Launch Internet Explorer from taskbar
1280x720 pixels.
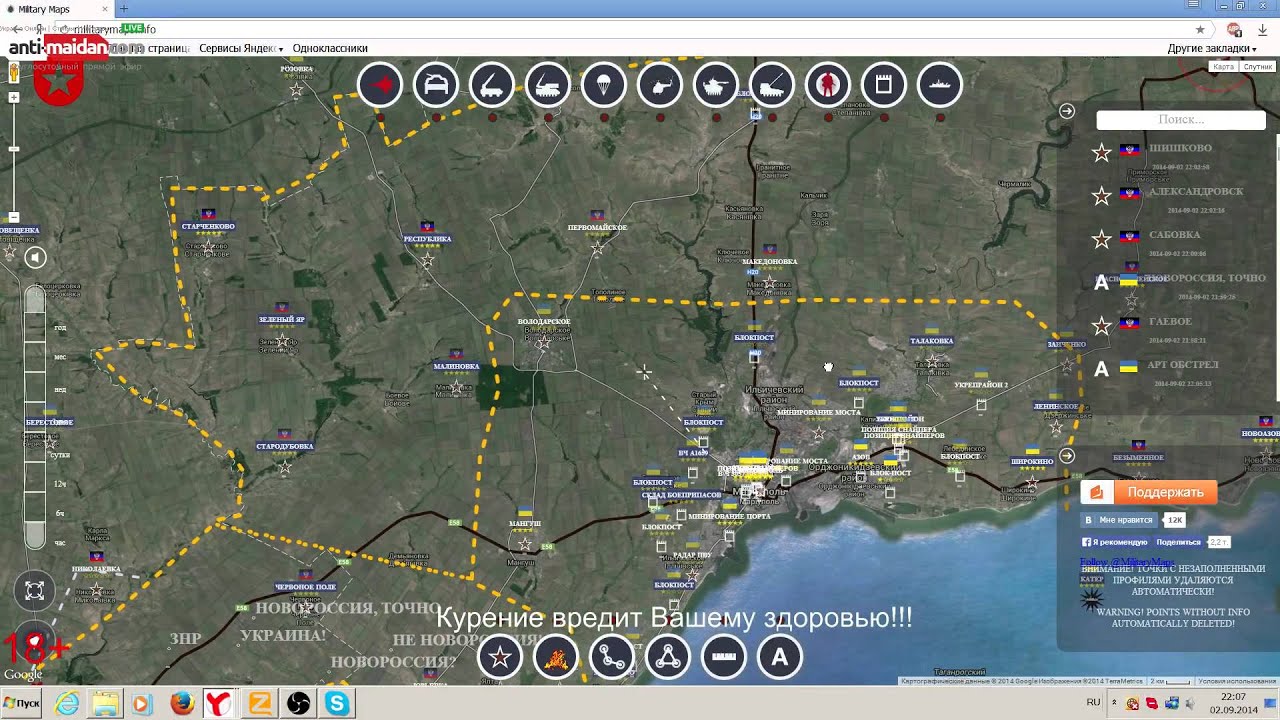[67, 704]
